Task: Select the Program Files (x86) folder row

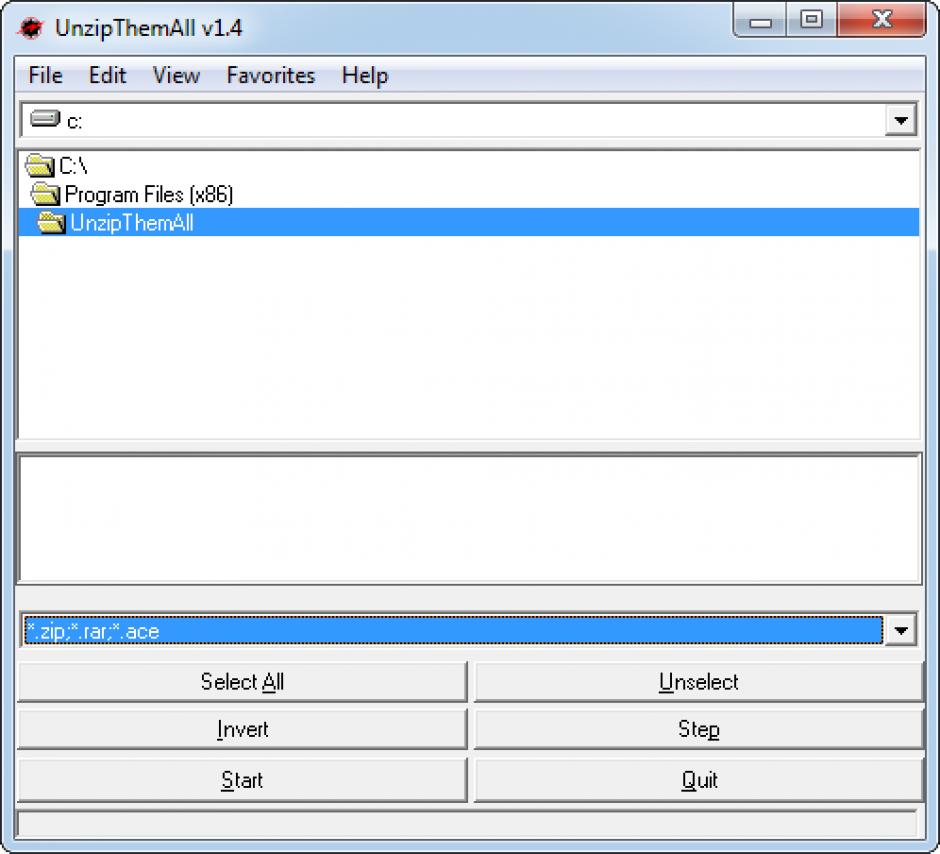Action: click(x=469, y=194)
